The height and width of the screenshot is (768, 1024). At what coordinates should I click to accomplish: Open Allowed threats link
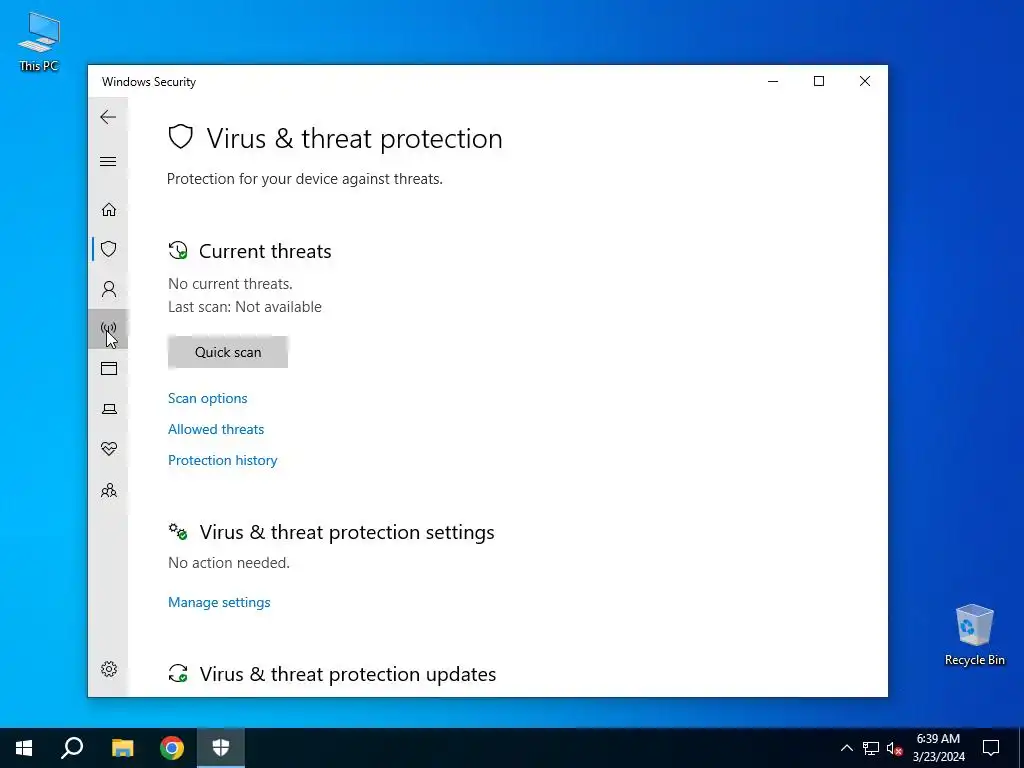pos(216,429)
